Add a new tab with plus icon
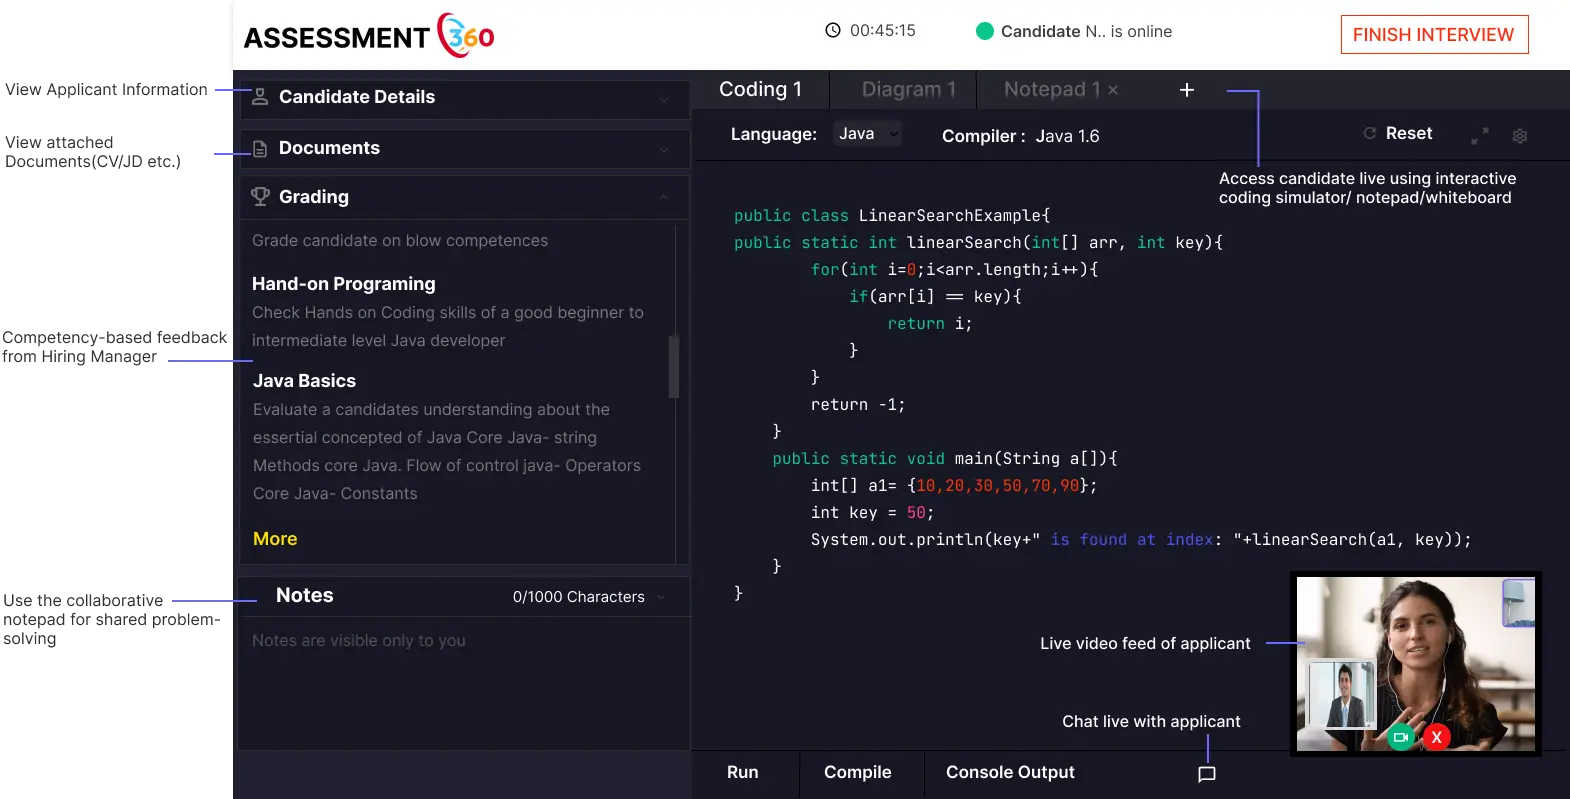The width and height of the screenshot is (1570, 799). point(1187,90)
